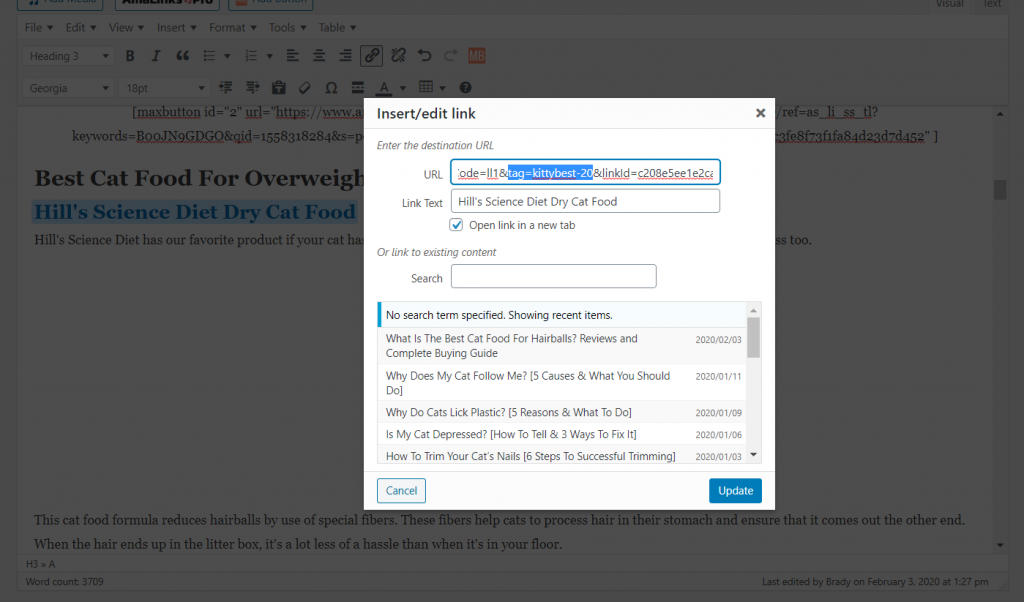
Task: Select the Is My Cat Depressed post
Action: 562,434
